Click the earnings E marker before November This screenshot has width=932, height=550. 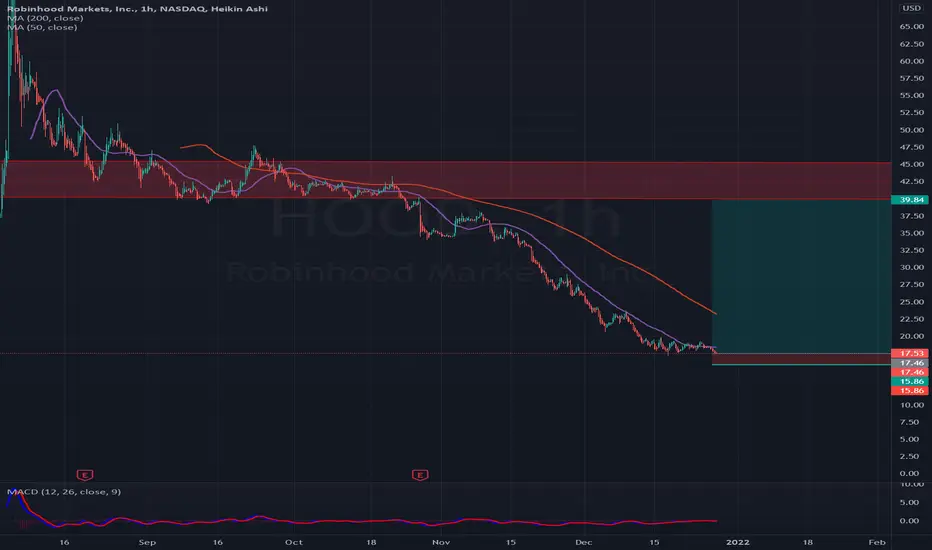pos(420,474)
